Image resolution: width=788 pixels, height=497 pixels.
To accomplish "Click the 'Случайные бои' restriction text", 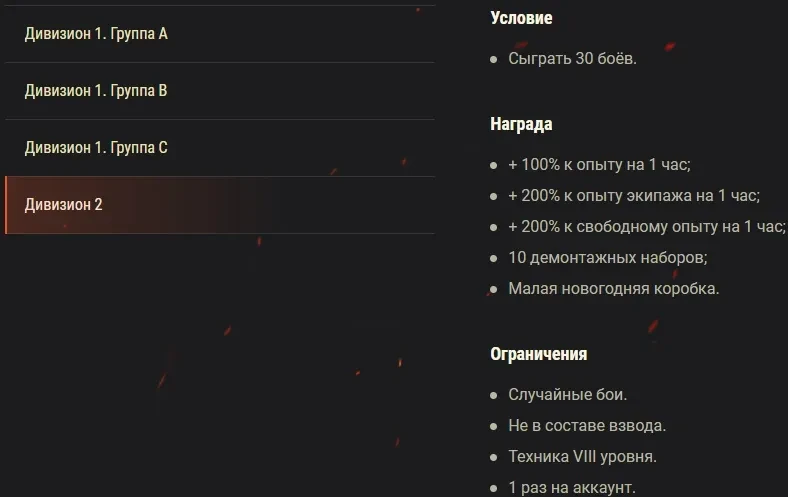I will click(x=567, y=395).
